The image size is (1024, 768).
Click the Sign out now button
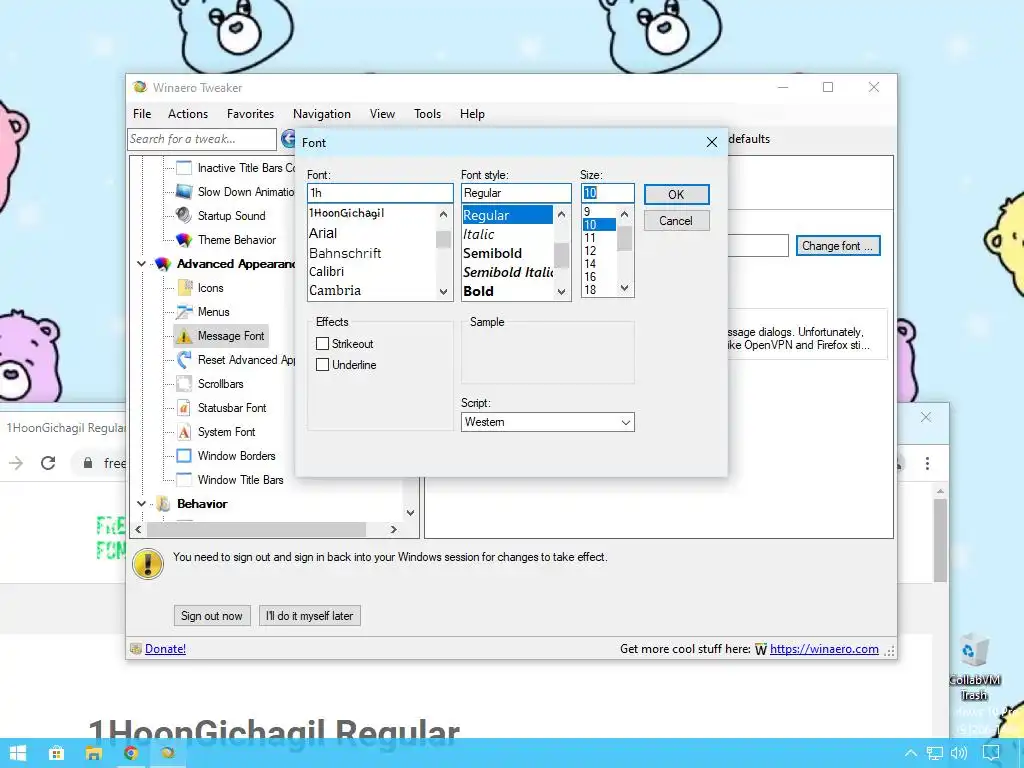click(x=212, y=616)
